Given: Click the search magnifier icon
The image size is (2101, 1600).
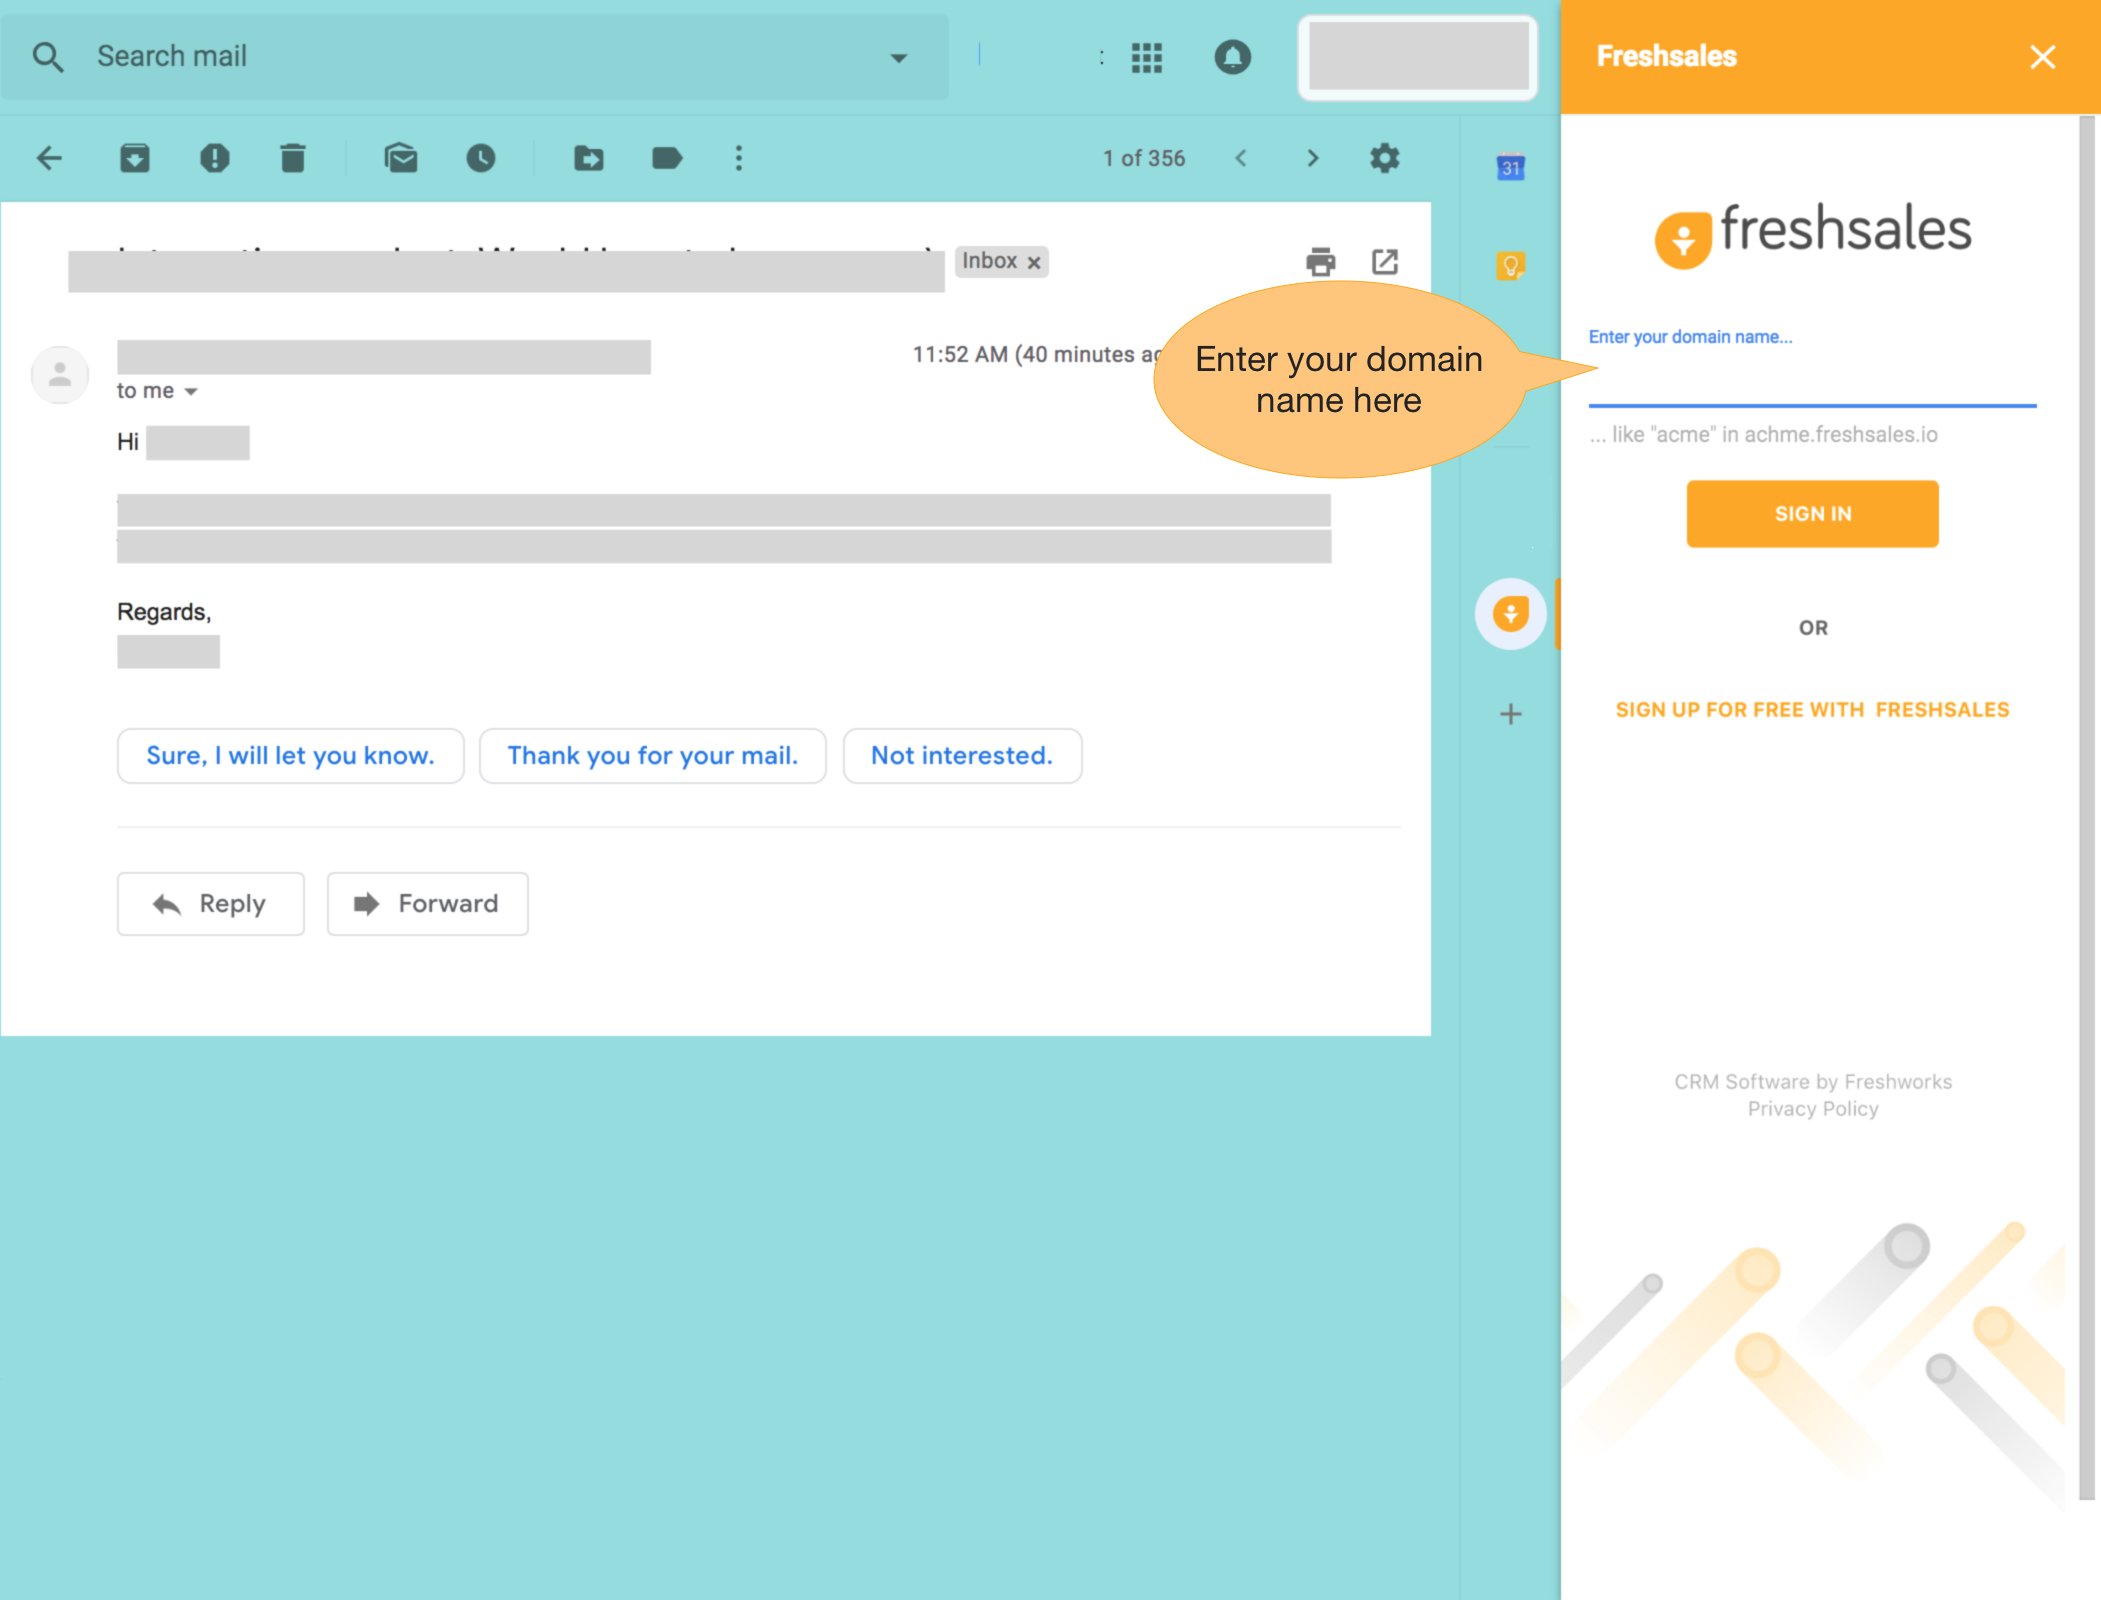Looking at the screenshot, I should click(47, 57).
